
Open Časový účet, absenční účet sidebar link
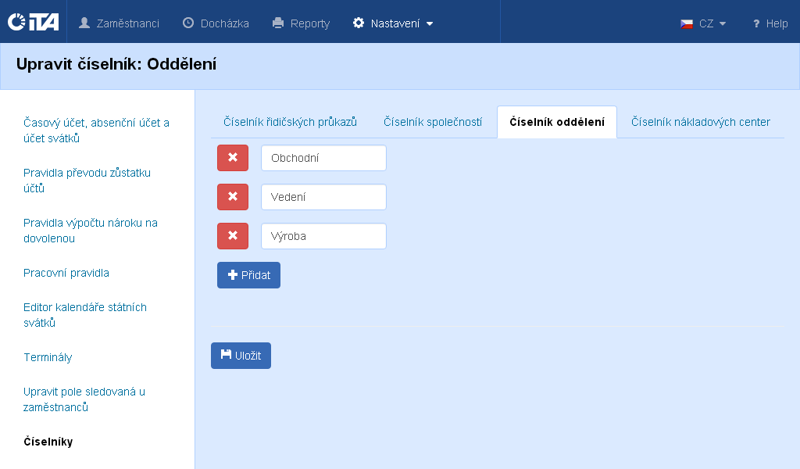coord(96,130)
